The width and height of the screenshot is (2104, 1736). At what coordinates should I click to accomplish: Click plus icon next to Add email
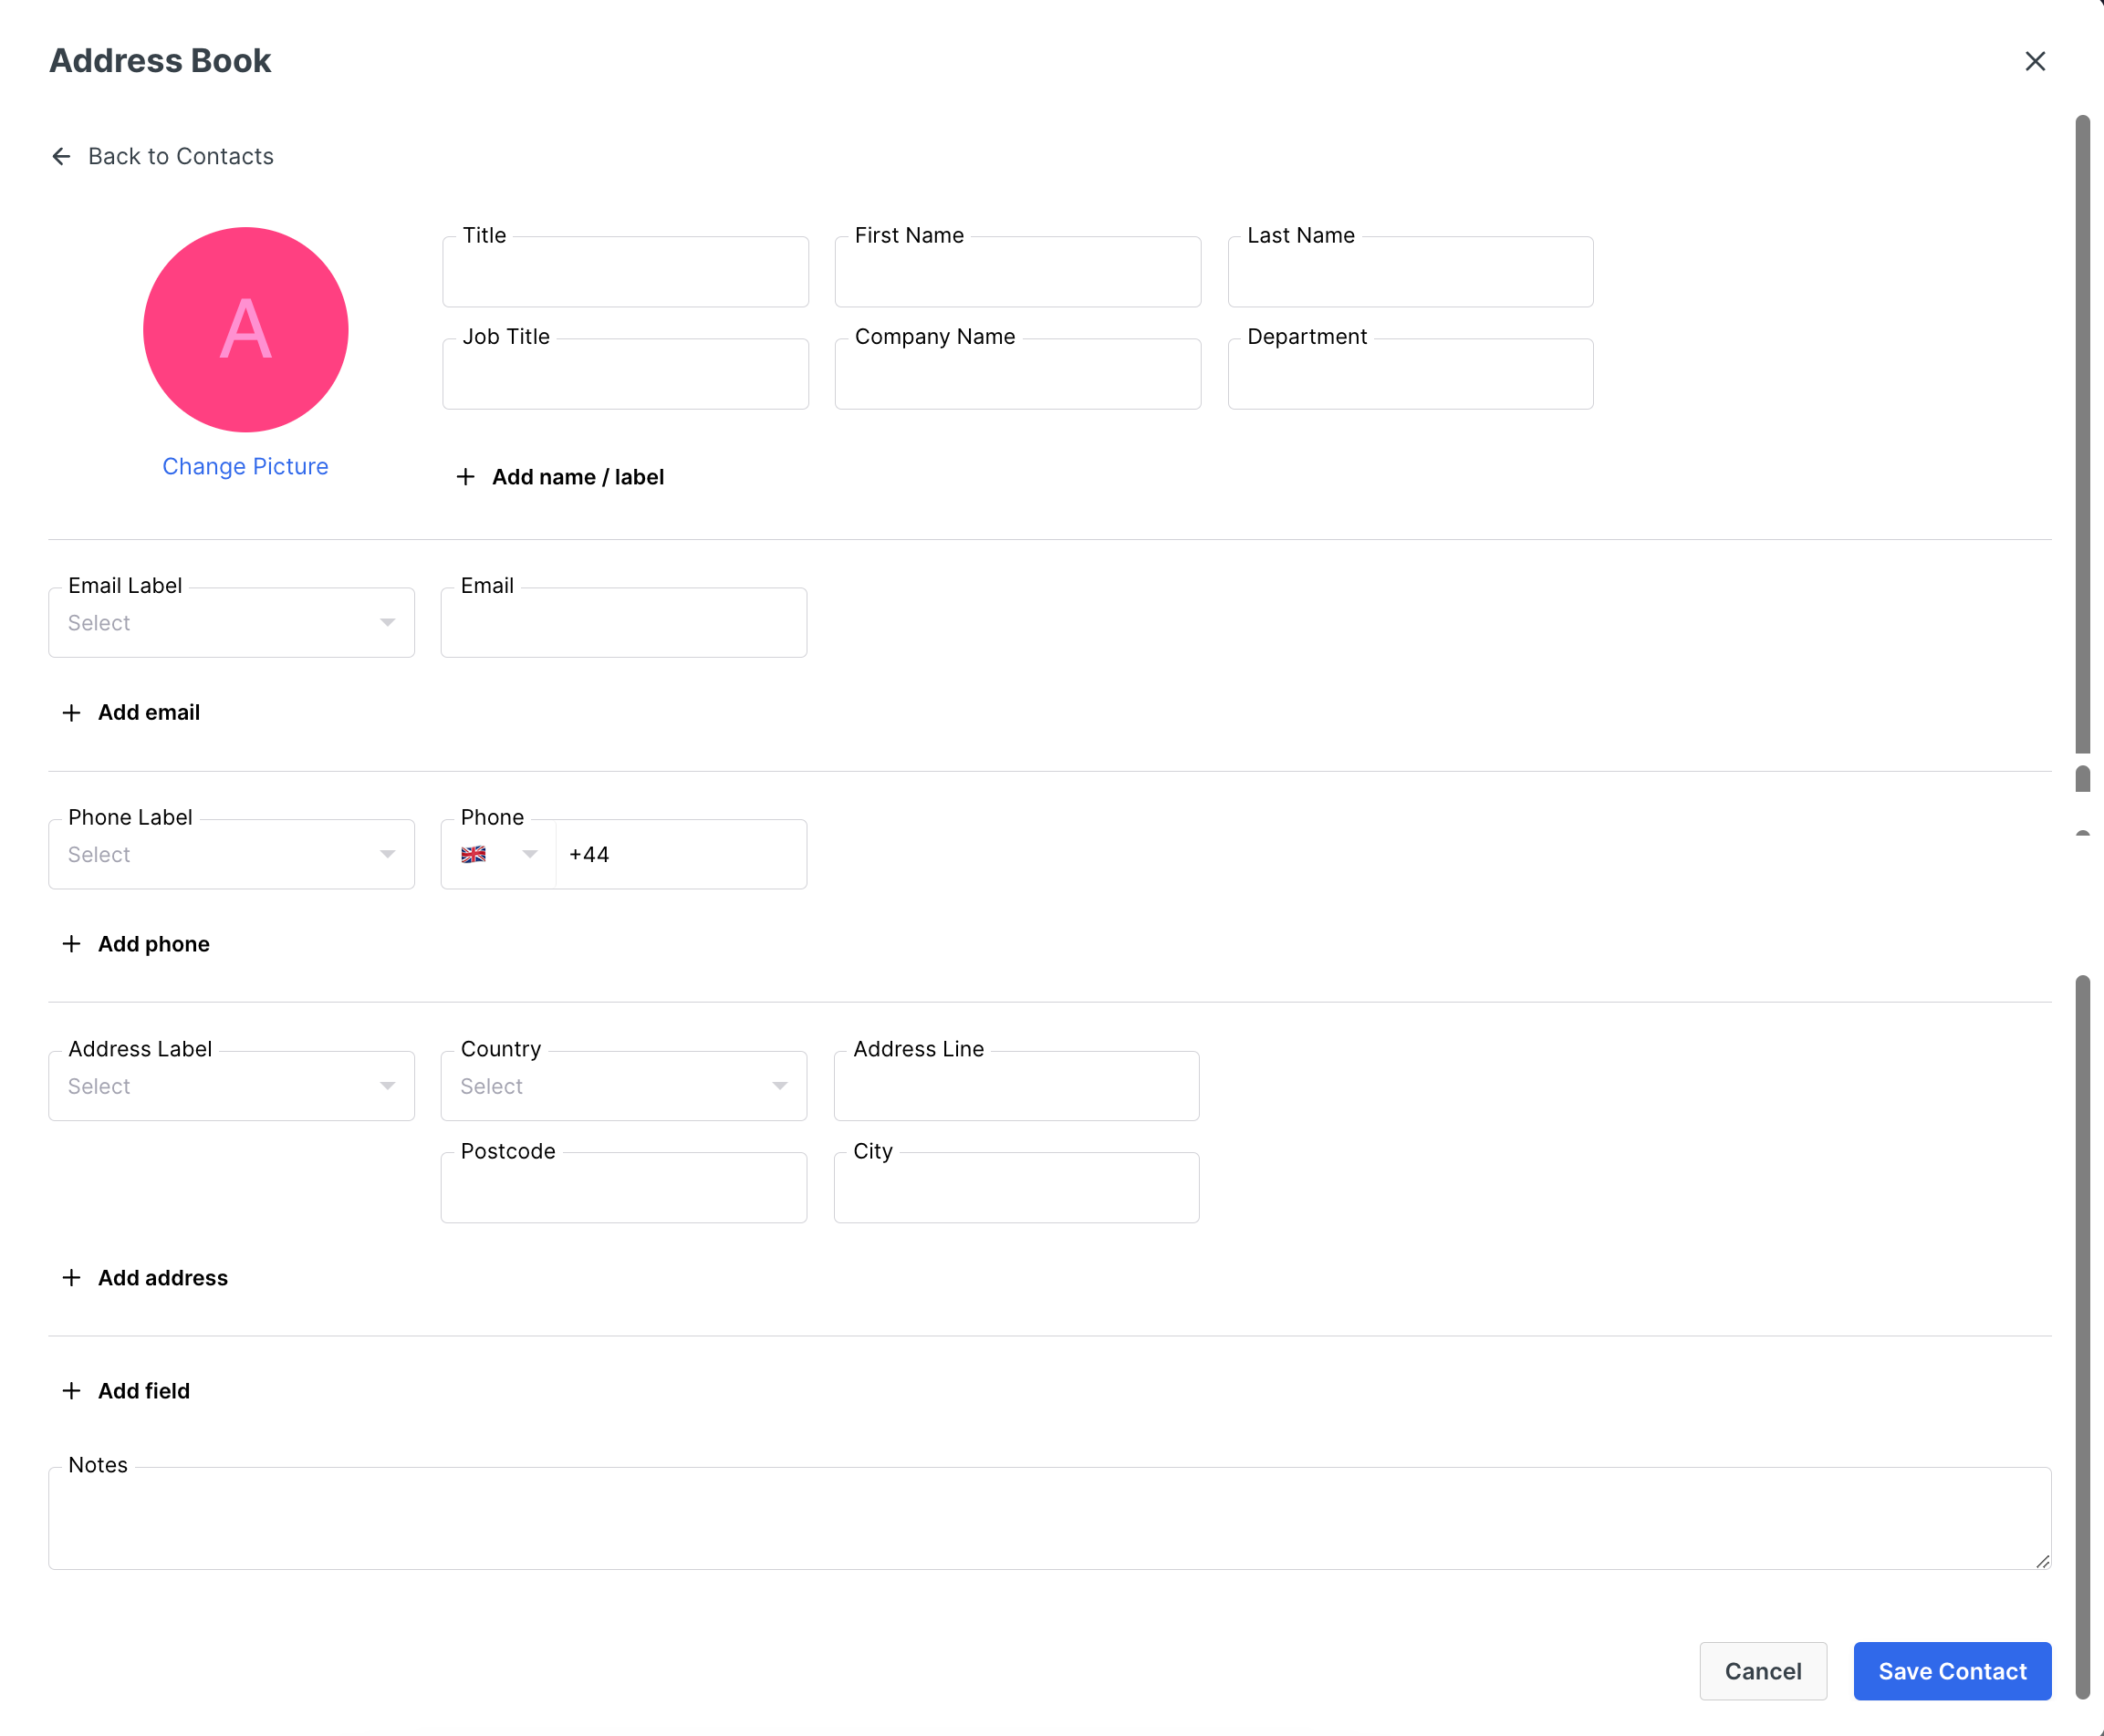click(71, 713)
